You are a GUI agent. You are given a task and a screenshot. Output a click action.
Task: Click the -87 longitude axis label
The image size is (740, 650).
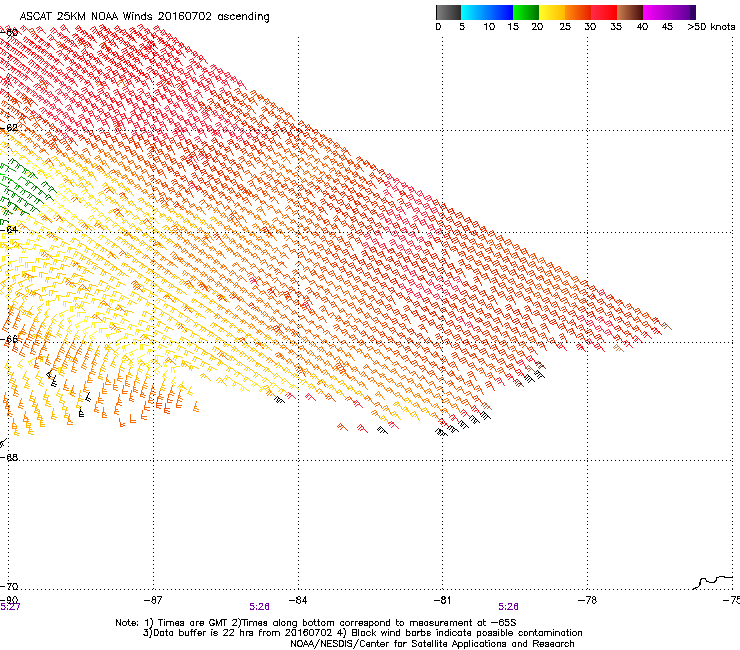click(153, 600)
